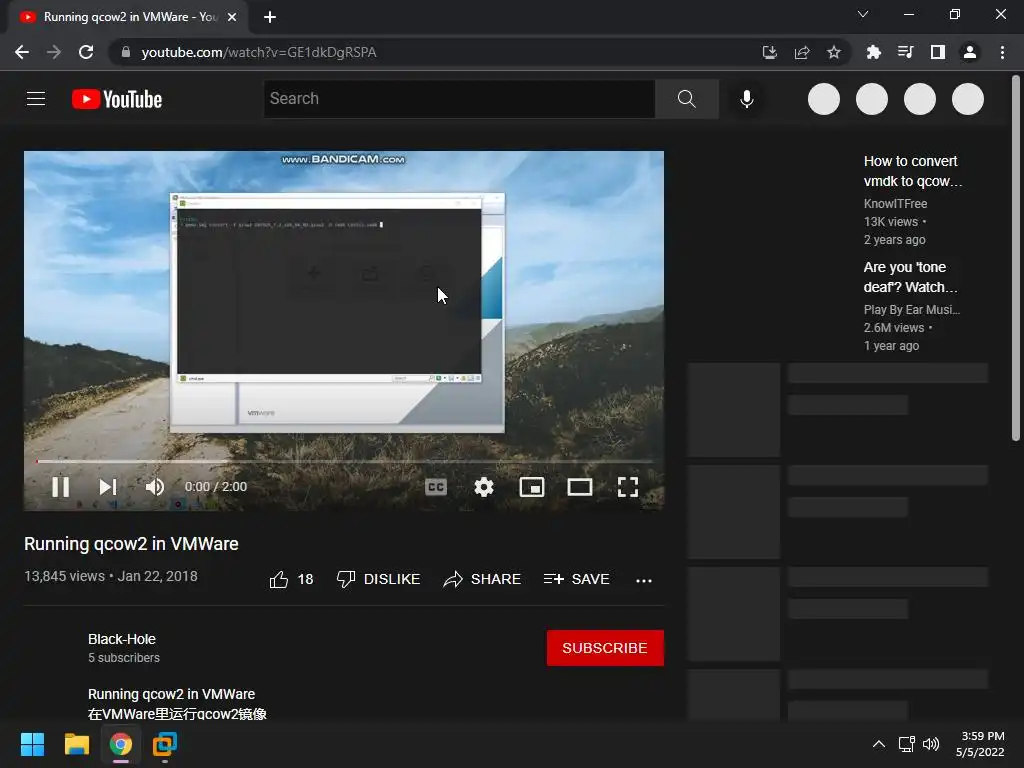Pause the video playback
The width and height of the screenshot is (1024, 768).
click(60, 487)
